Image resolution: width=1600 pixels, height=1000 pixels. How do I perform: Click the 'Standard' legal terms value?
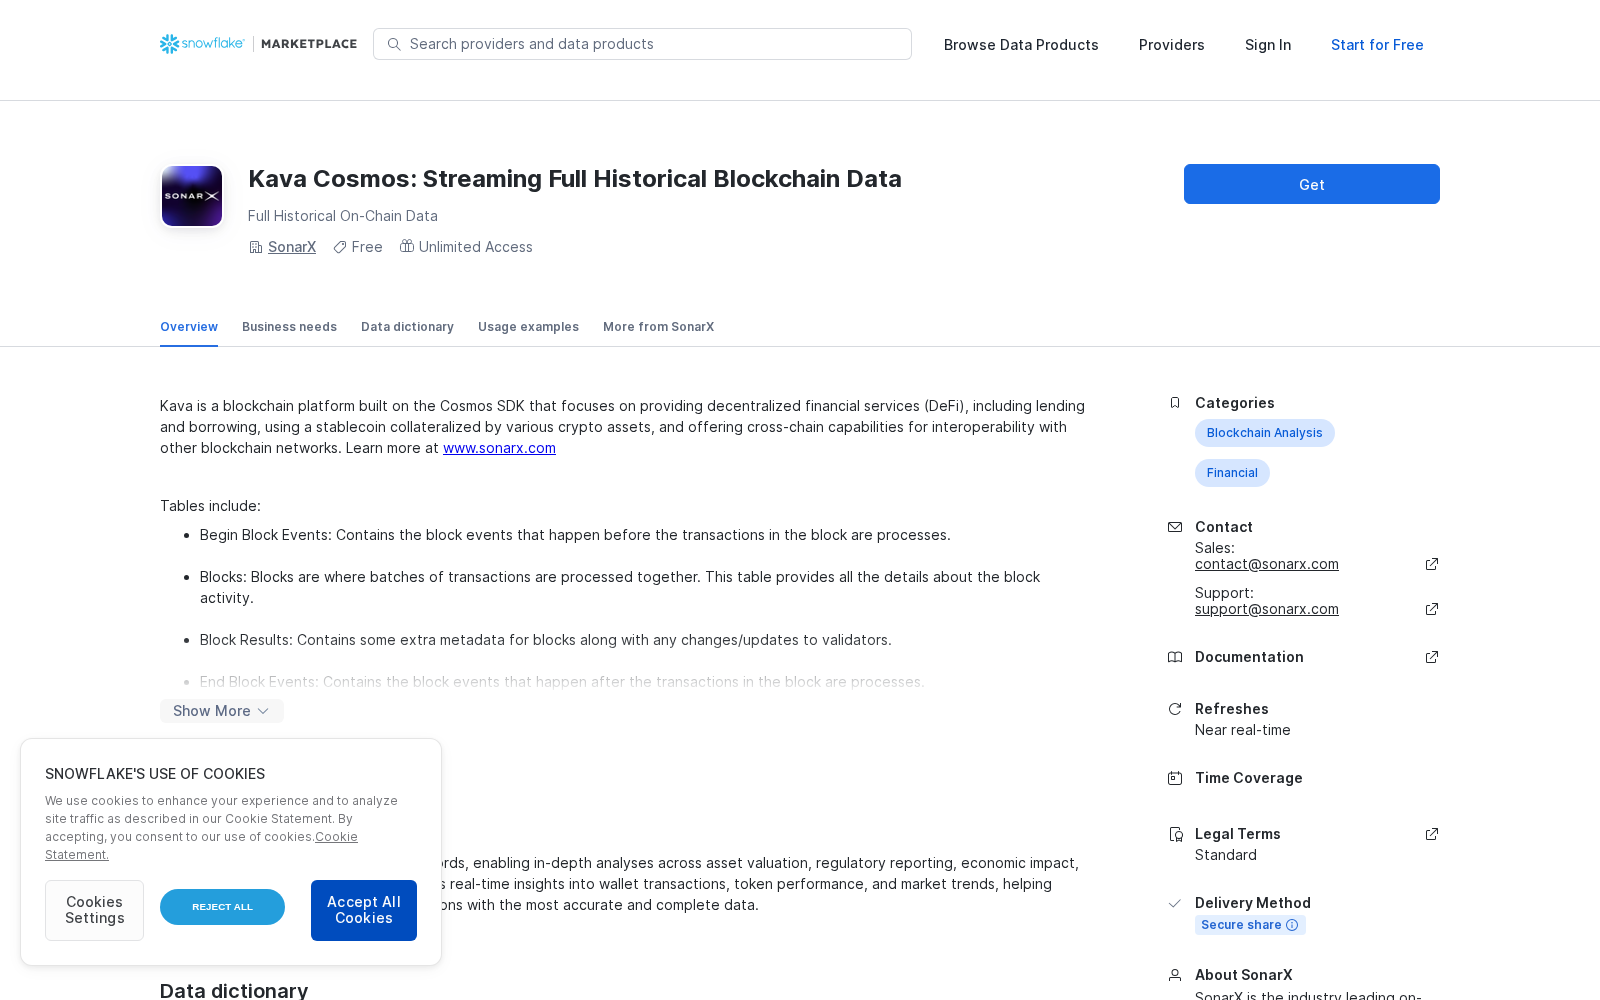point(1226,855)
